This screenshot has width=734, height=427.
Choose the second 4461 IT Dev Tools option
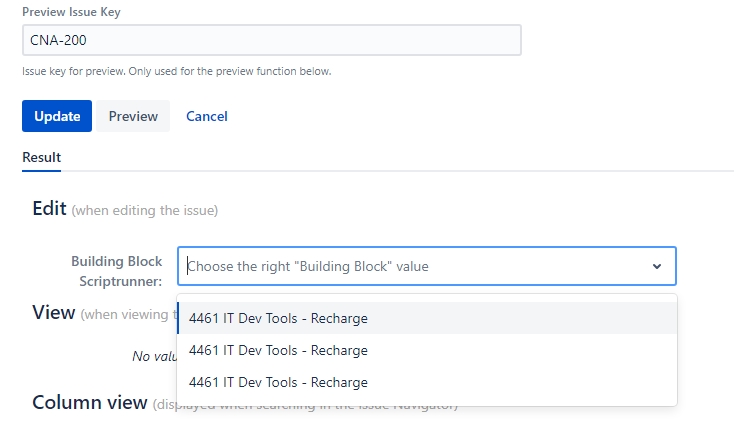(278, 350)
